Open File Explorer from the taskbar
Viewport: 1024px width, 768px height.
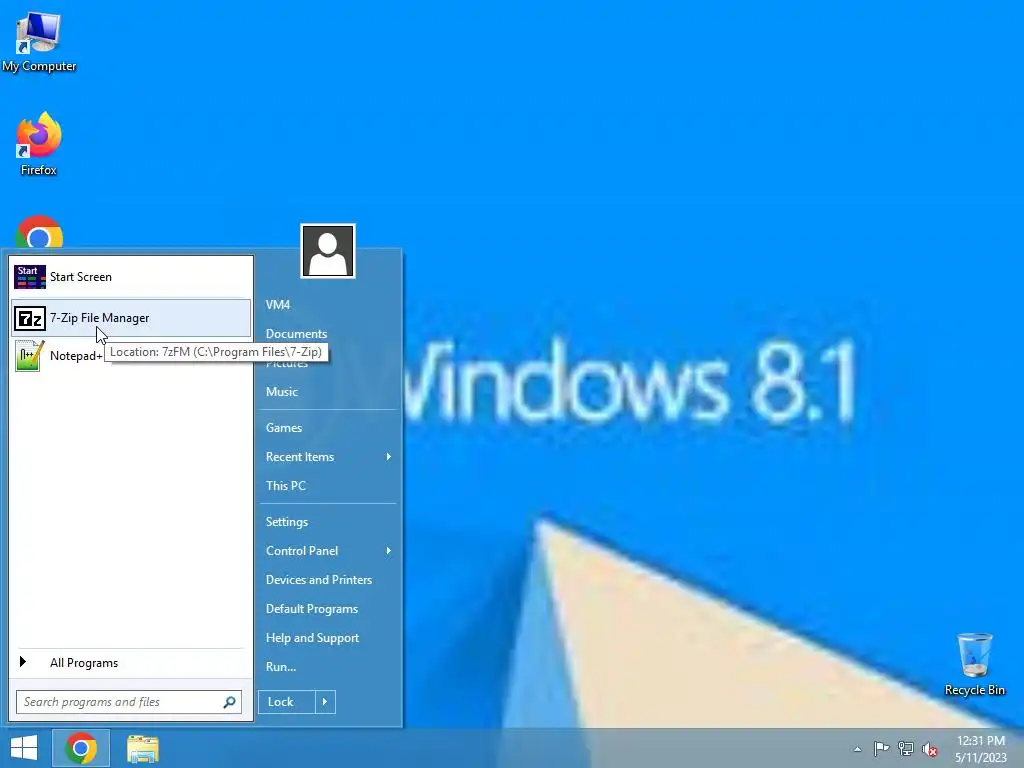coord(143,748)
